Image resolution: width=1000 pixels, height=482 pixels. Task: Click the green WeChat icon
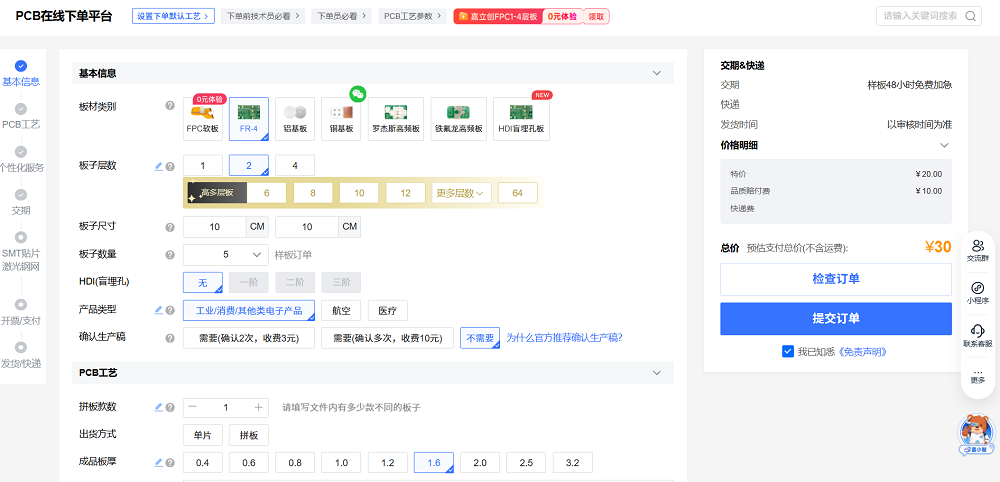[x=358, y=94]
